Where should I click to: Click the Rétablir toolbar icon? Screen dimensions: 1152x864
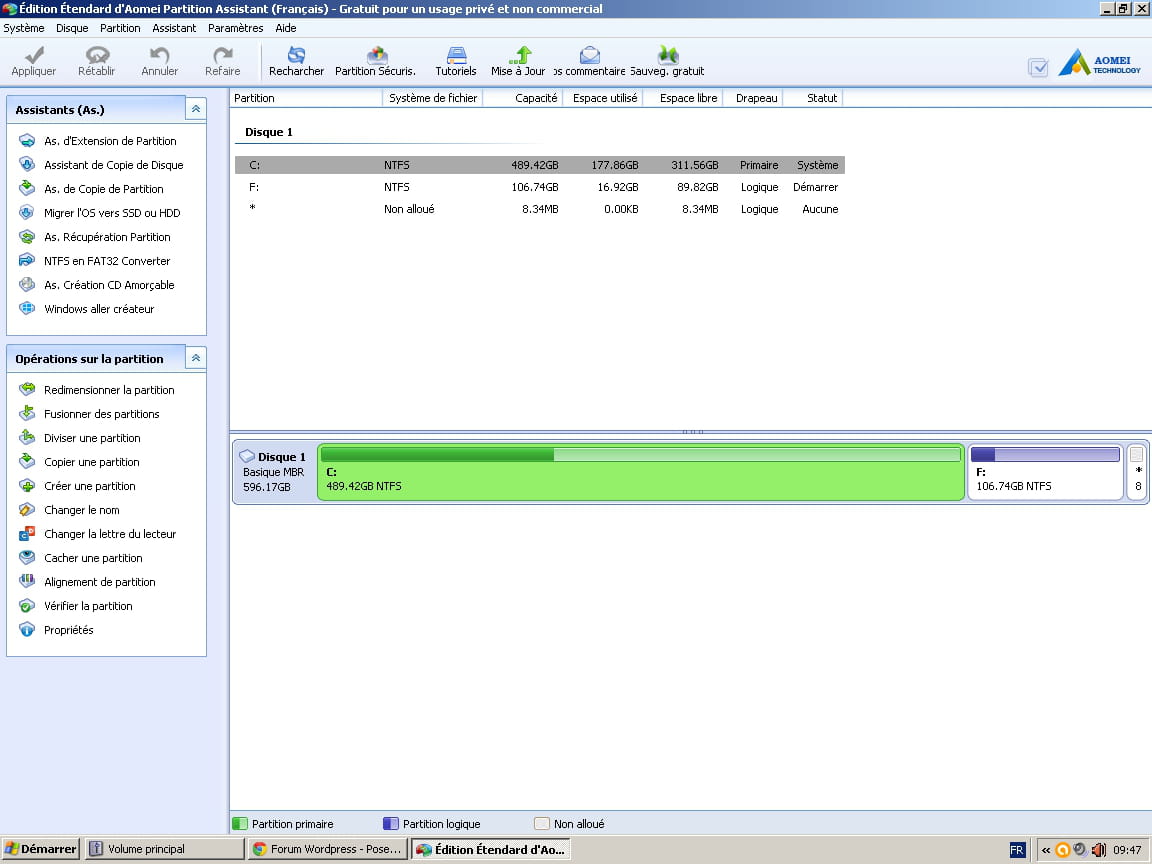[97, 56]
